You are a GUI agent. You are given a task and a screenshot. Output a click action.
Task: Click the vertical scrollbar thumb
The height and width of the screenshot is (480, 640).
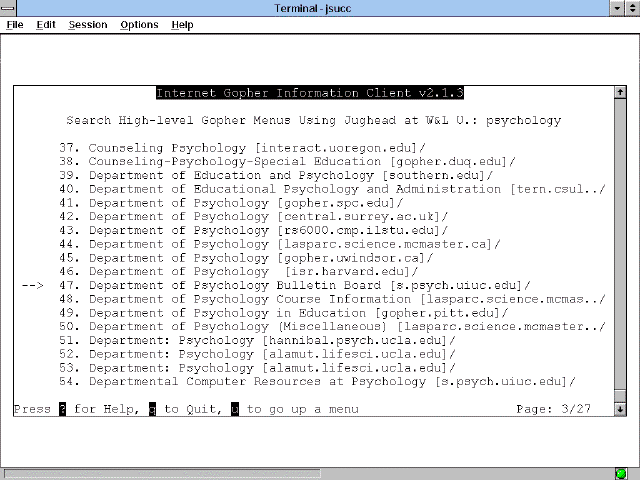(620, 396)
